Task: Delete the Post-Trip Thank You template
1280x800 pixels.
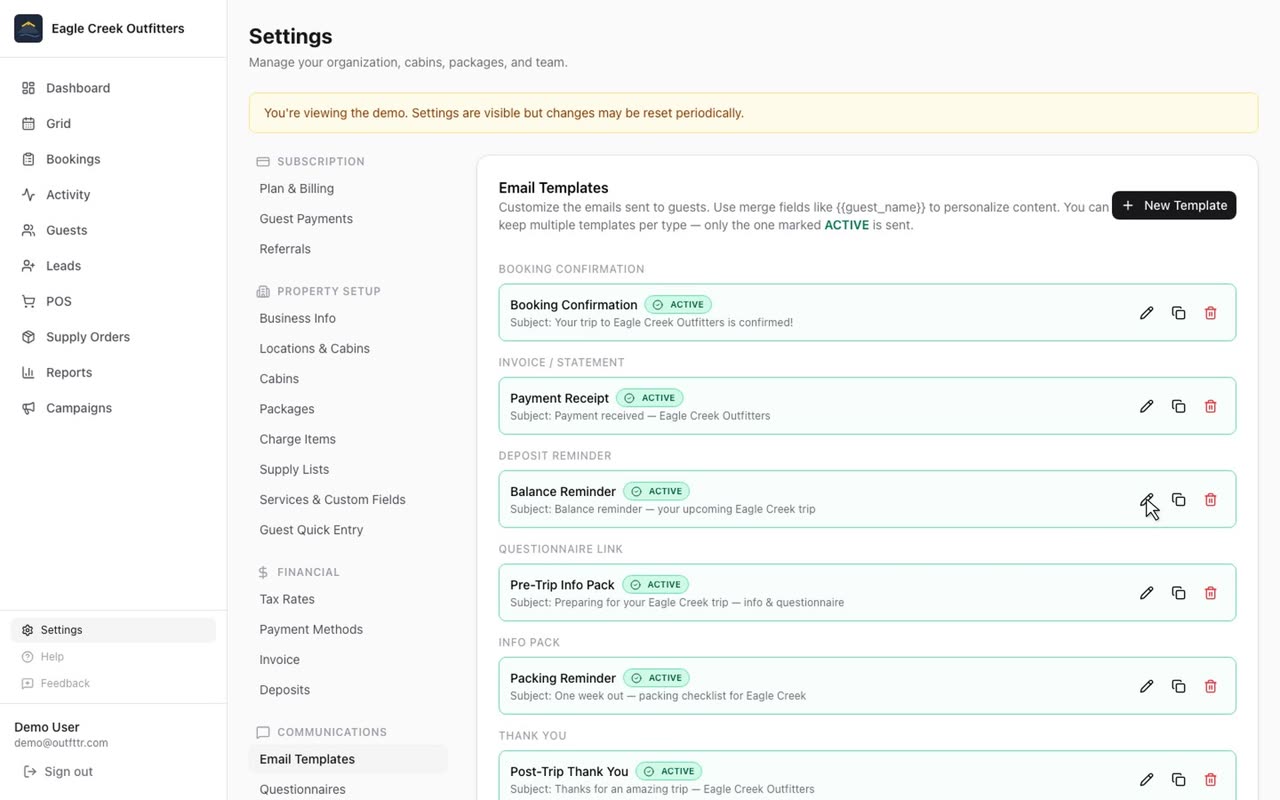Action: tap(1211, 779)
